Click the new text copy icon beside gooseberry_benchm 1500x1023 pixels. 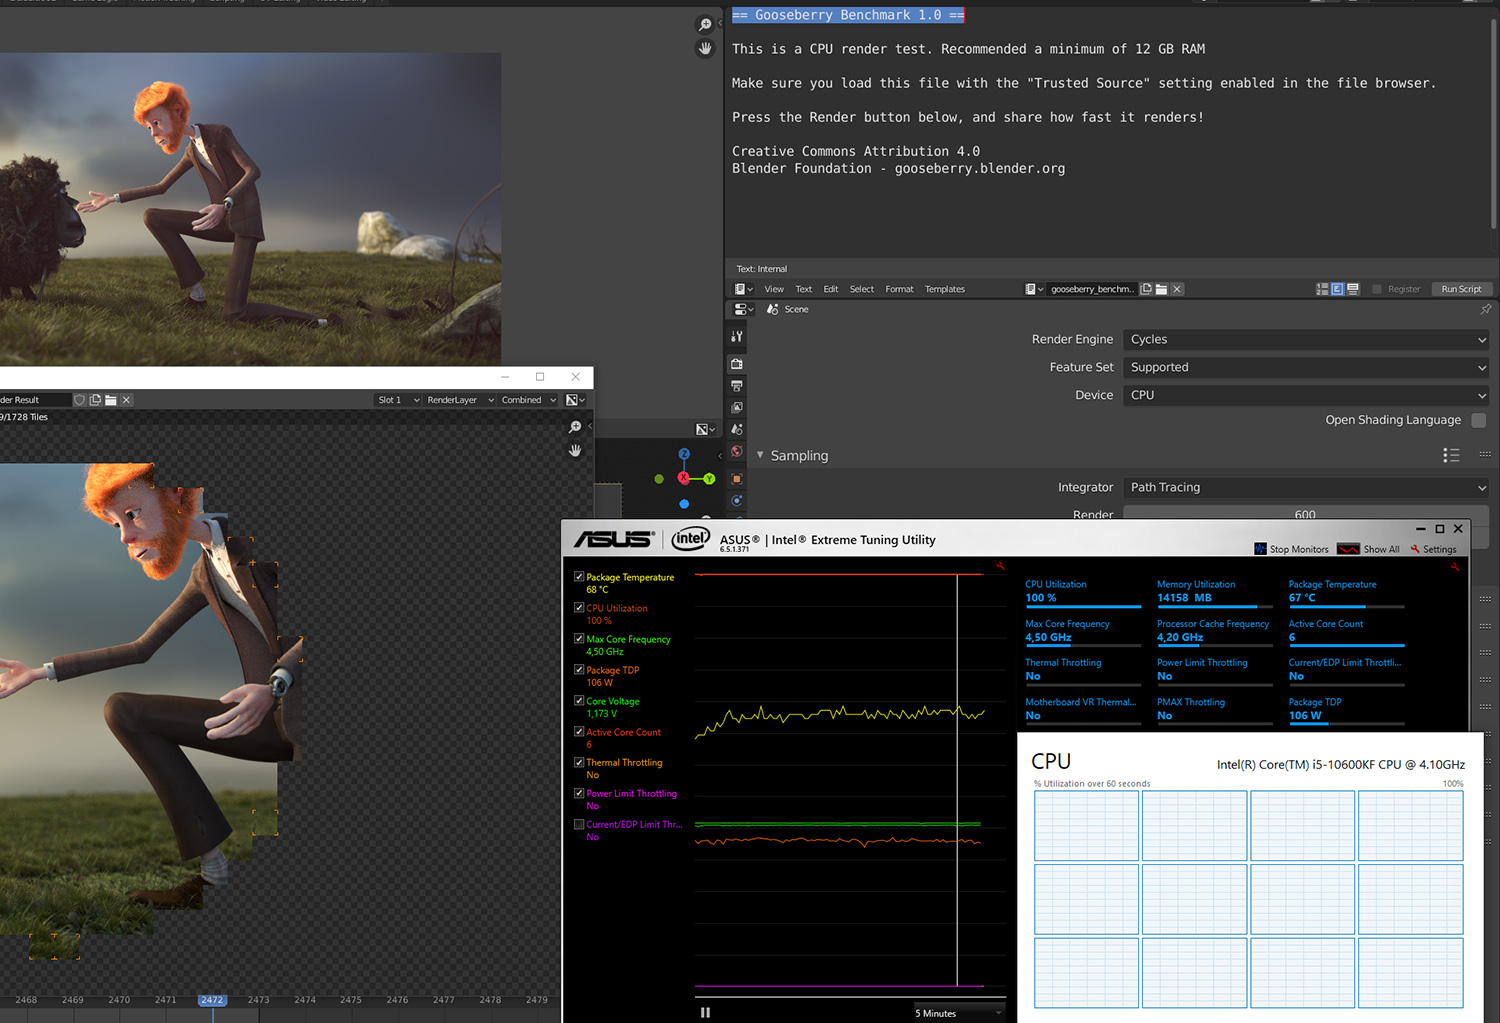(x=1146, y=289)
